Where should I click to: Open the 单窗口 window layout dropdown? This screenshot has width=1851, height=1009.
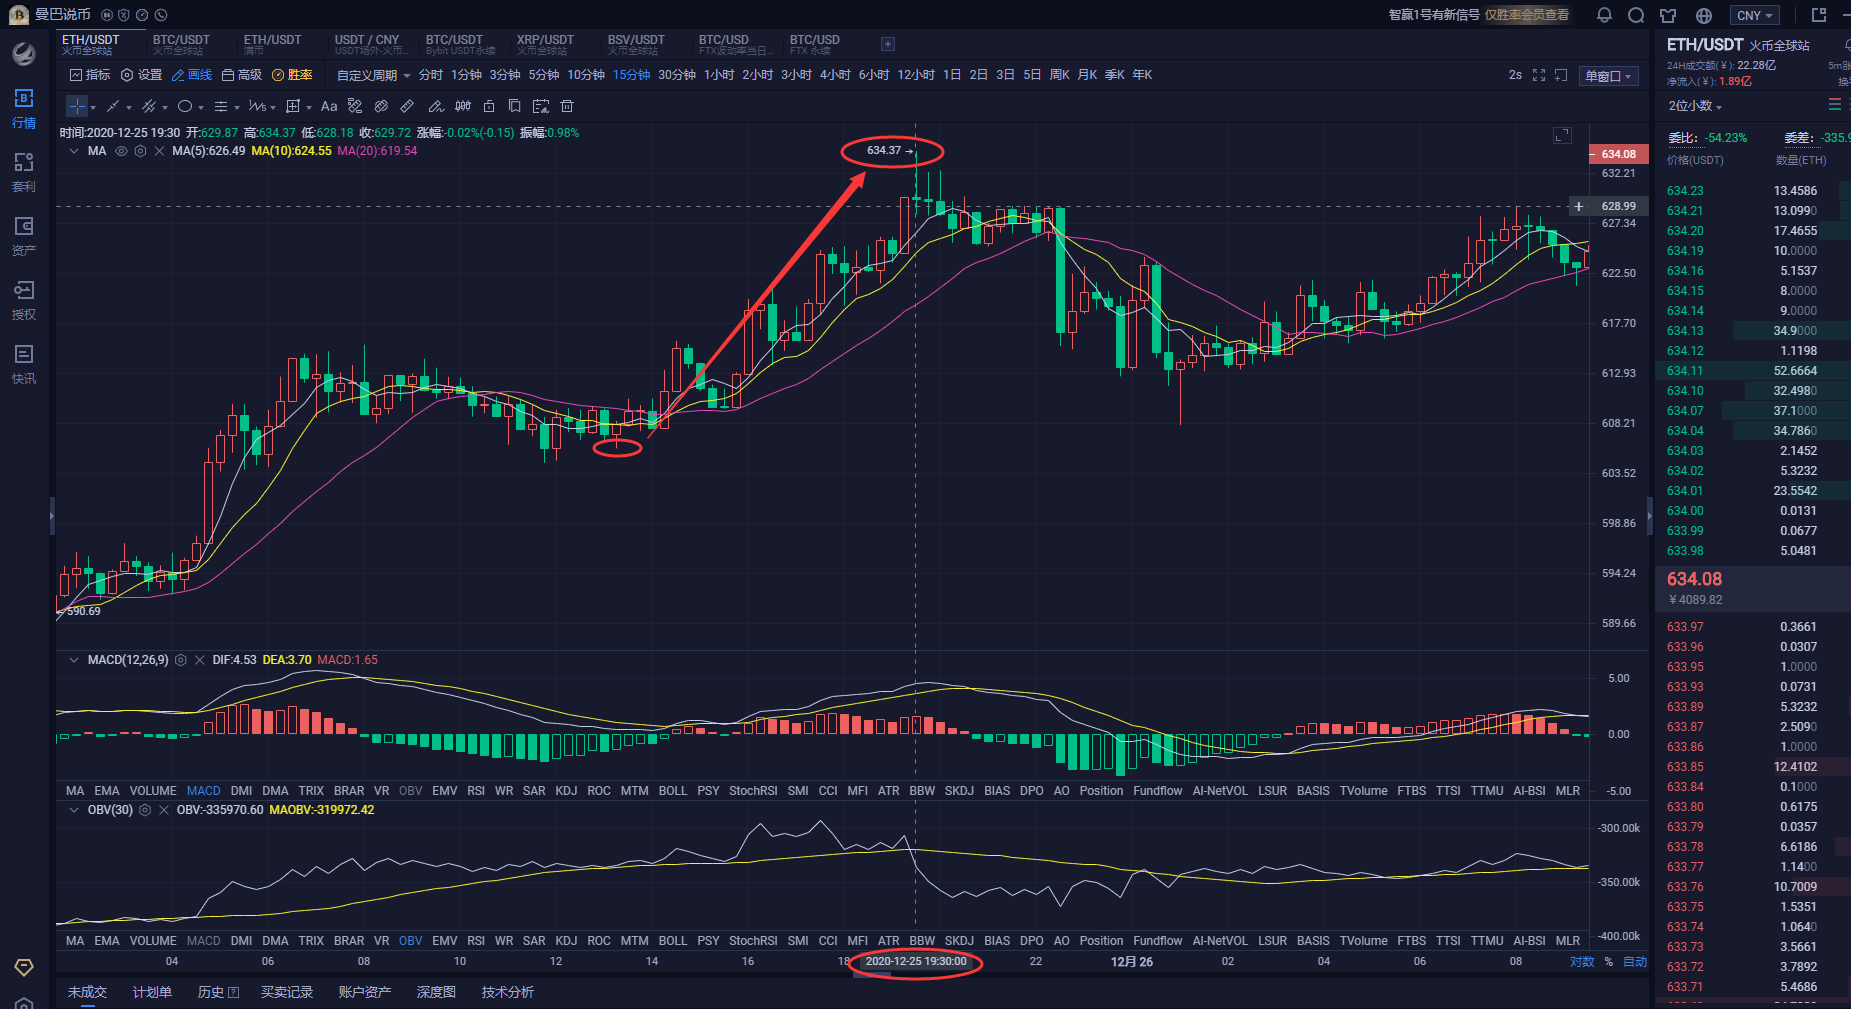[x=1608, y=76]
